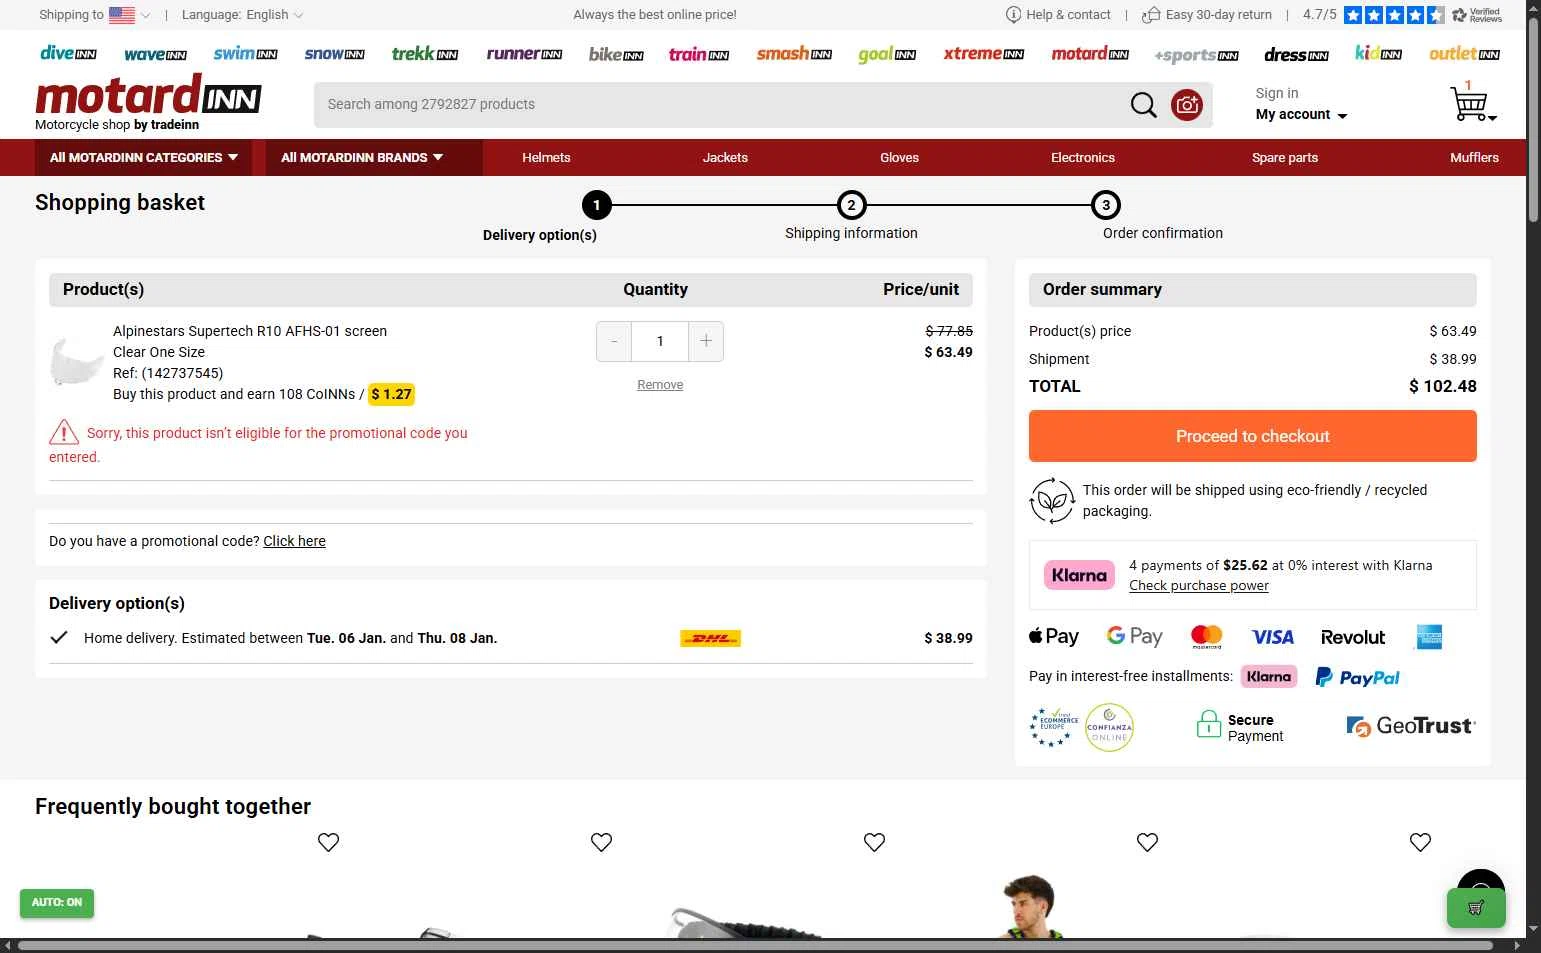Click step 2 Shipping information marker
Viewport: 1541px width, 953px height.
click(851, 205)
